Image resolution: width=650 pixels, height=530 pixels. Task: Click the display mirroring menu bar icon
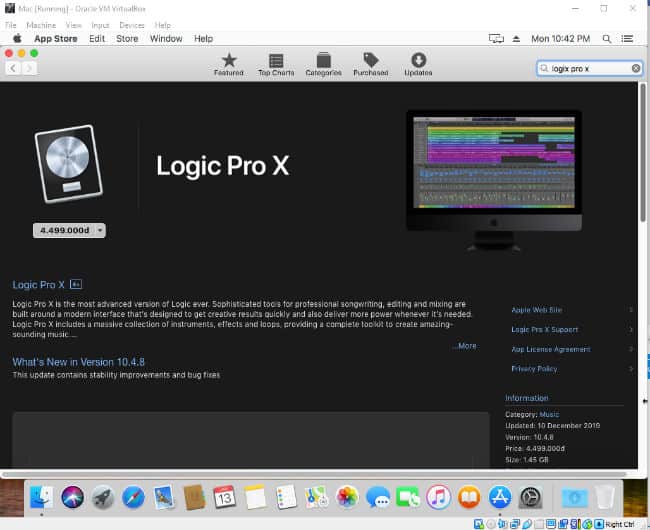(x=496, y=39)
